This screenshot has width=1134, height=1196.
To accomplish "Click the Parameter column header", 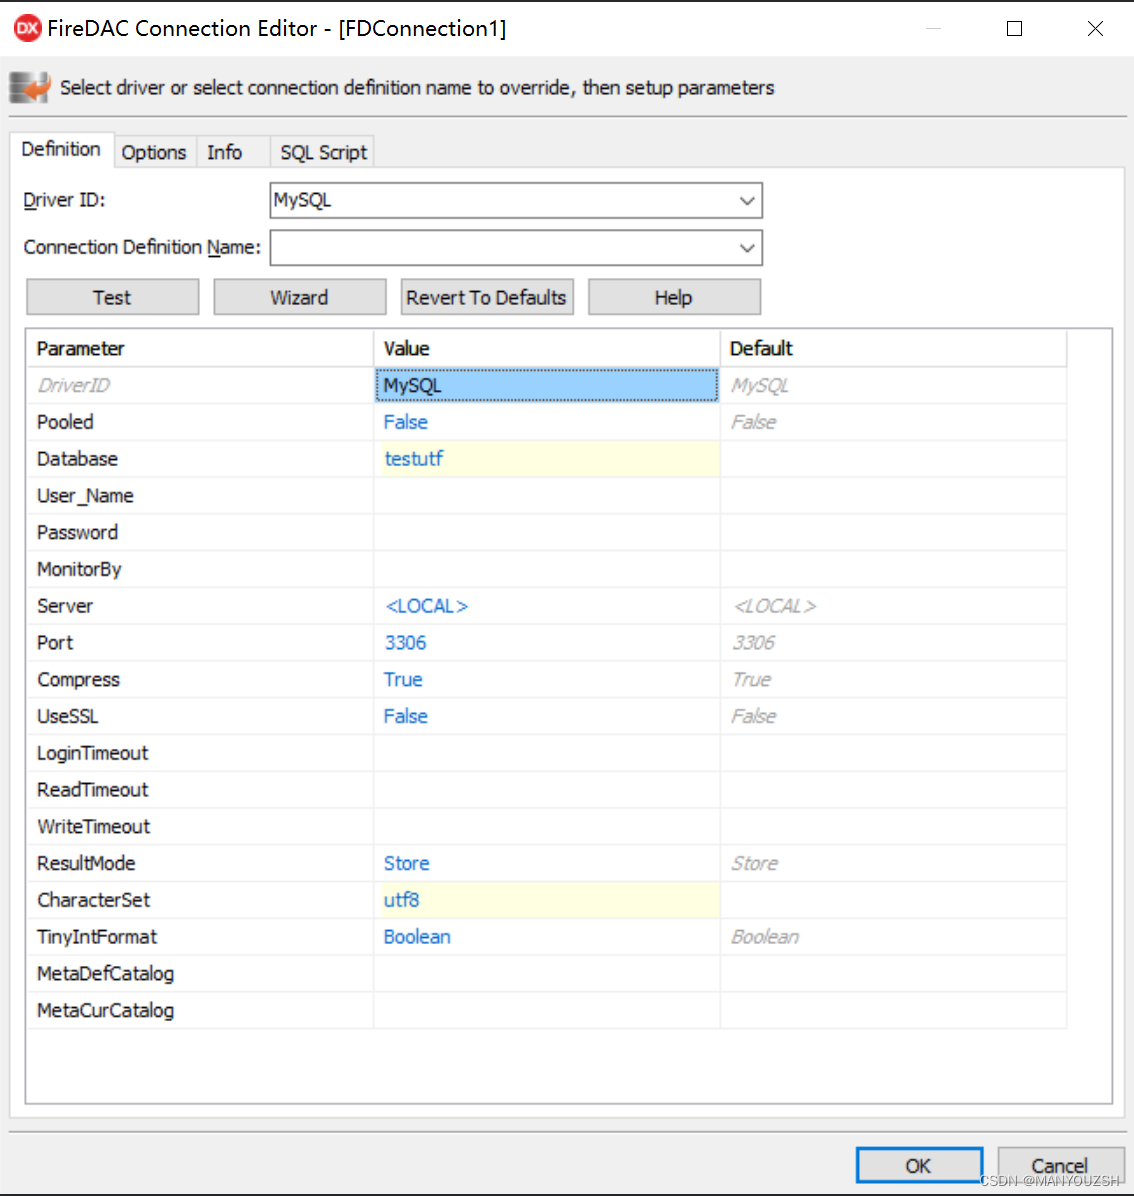I will [201, 349].
